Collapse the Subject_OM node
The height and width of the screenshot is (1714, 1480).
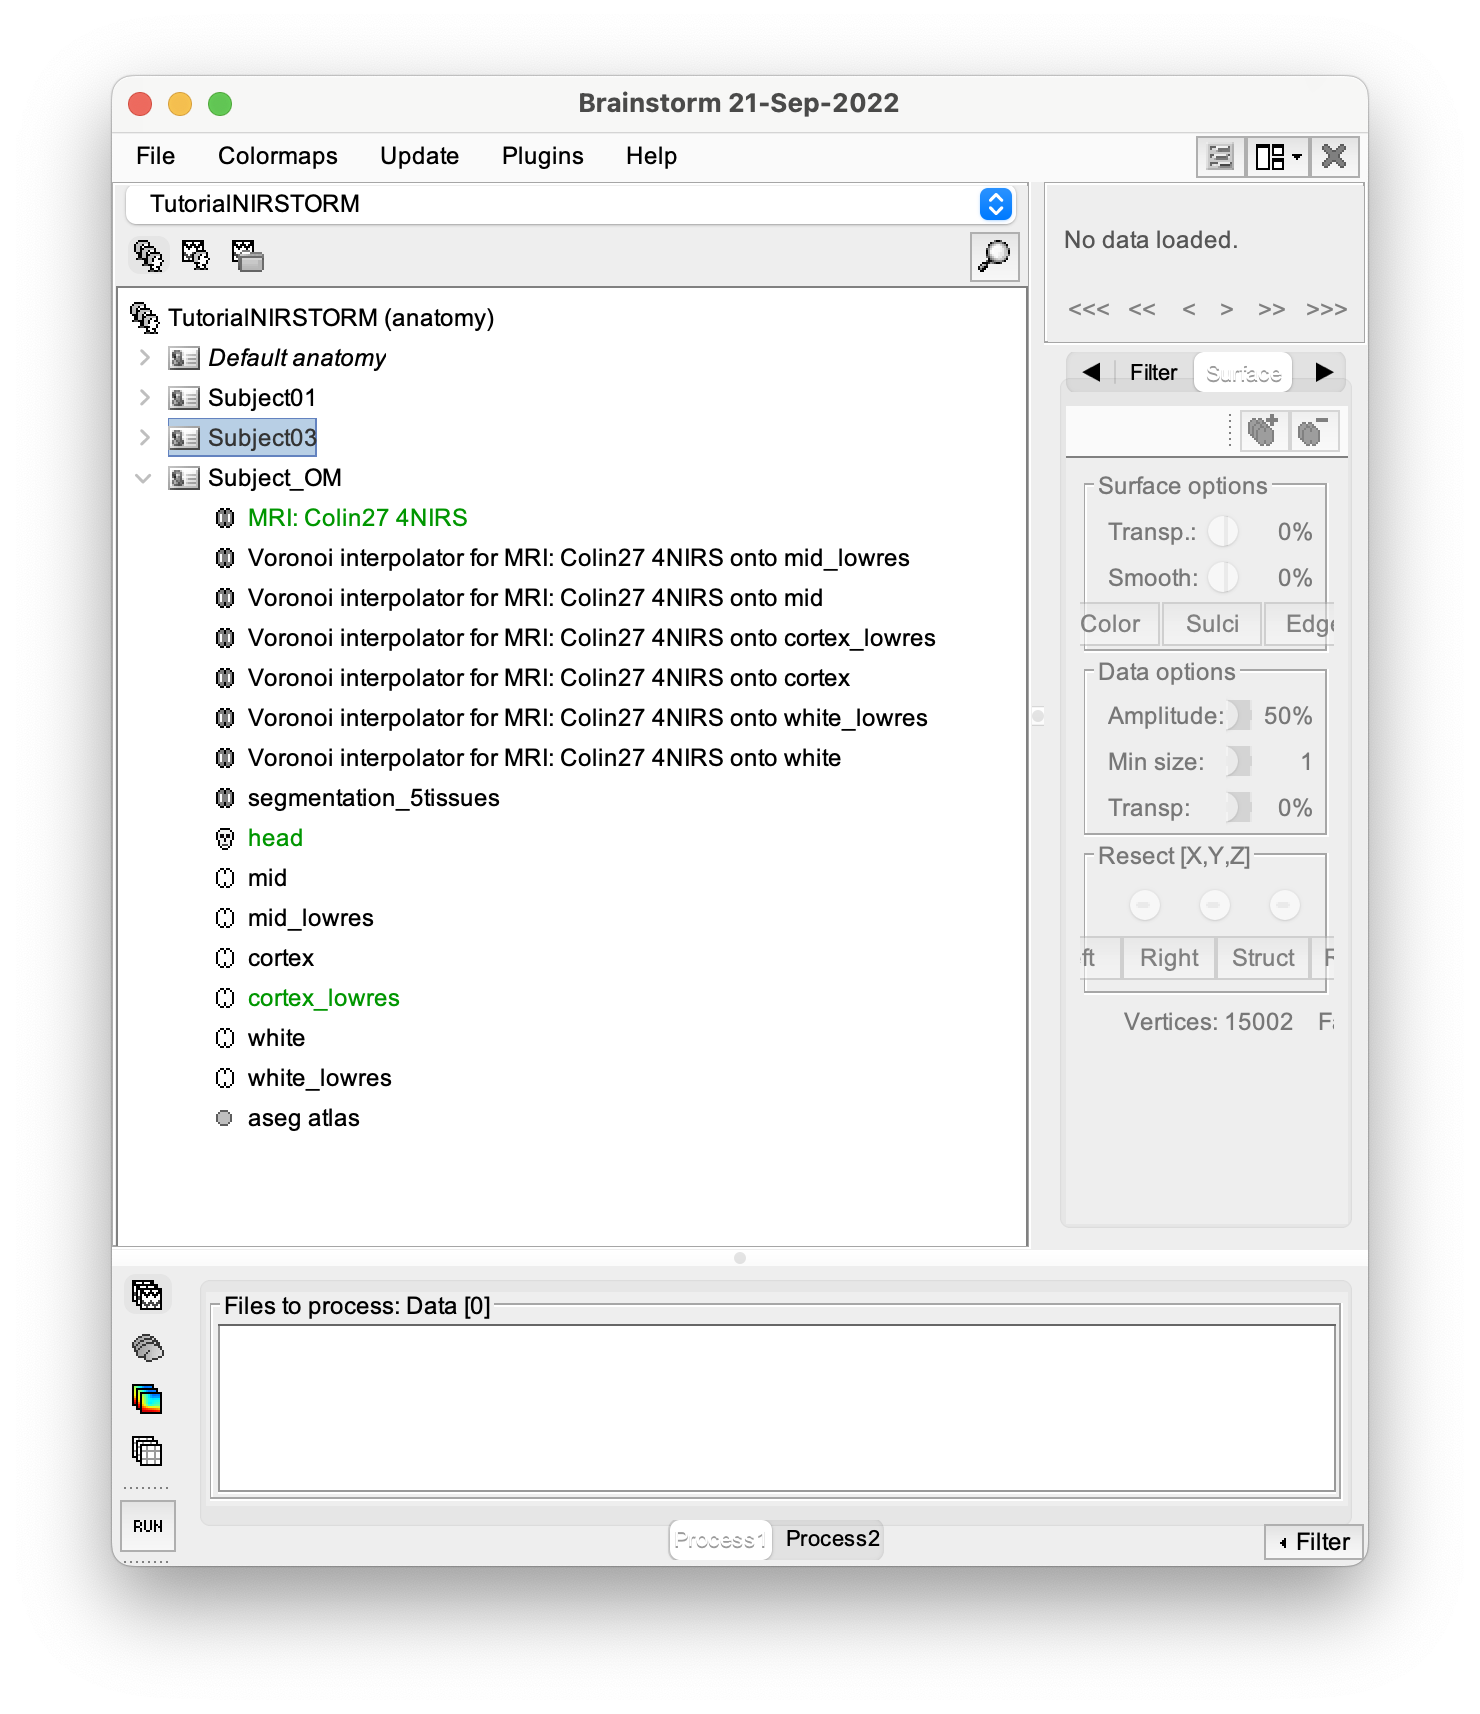pos(144,478)
